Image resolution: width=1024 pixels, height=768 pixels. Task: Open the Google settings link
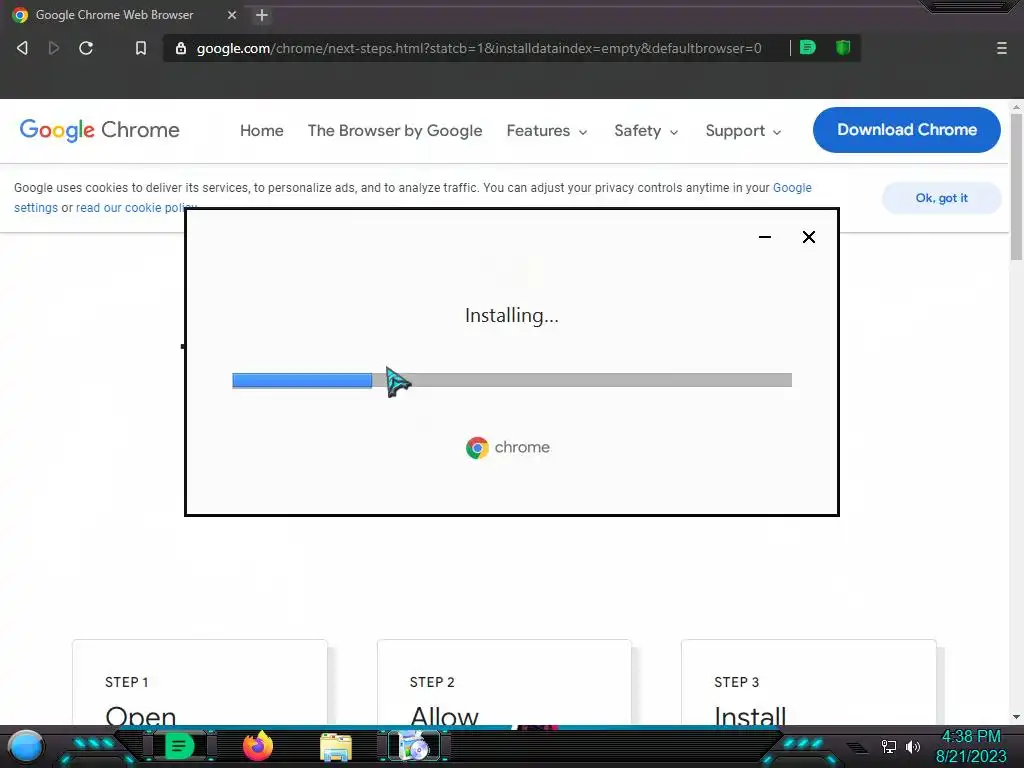pyautogui.click(x=792, y=188)
